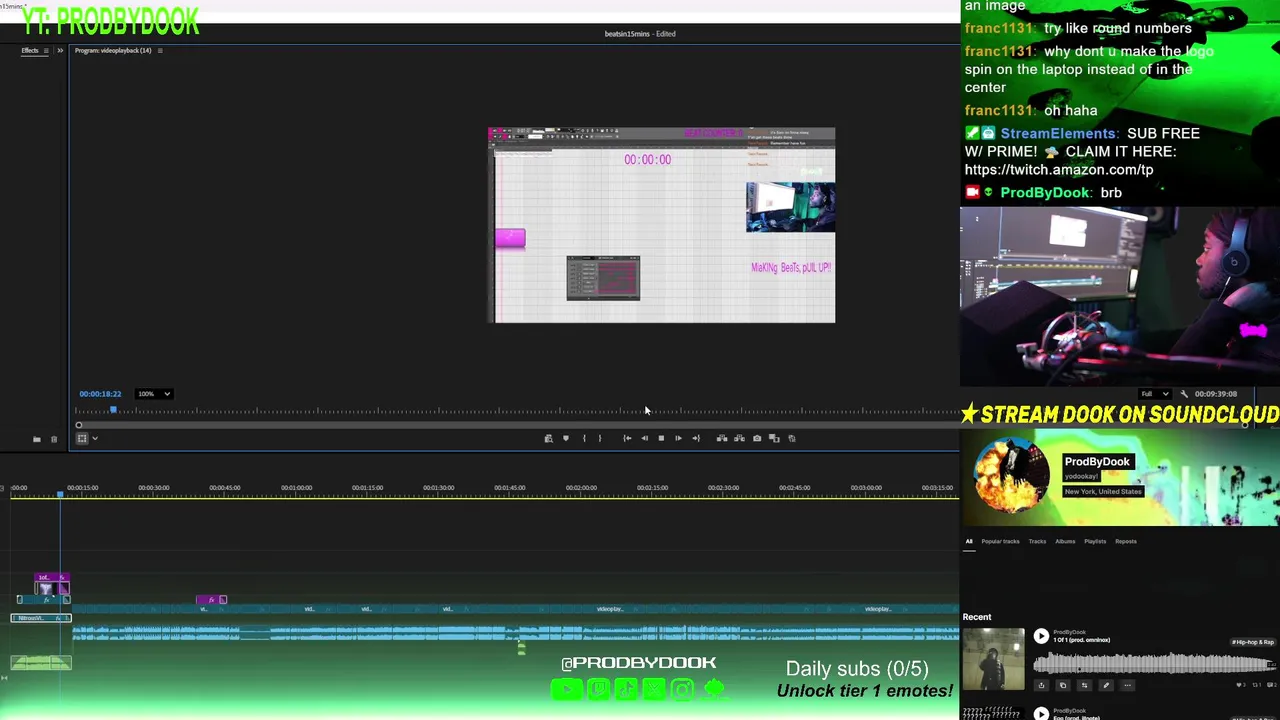Select the small purple fx clip near 00:00:45:00

[x=211, y=600]
